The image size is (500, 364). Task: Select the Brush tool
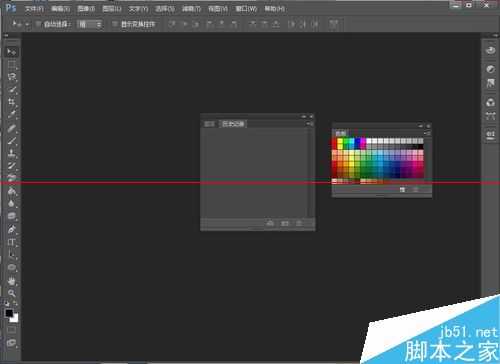tap(11, 141)
